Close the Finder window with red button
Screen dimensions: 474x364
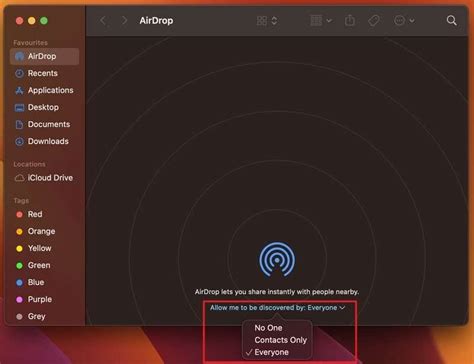pos(19,21)
